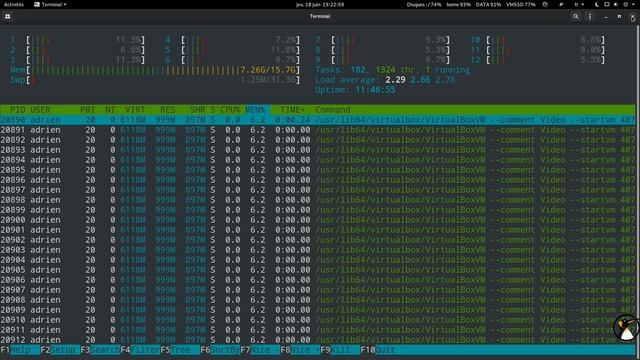Click F7 Nice - button
This screenshot has width=640, height=360.
pyautogui.click(x=260, y=350)
